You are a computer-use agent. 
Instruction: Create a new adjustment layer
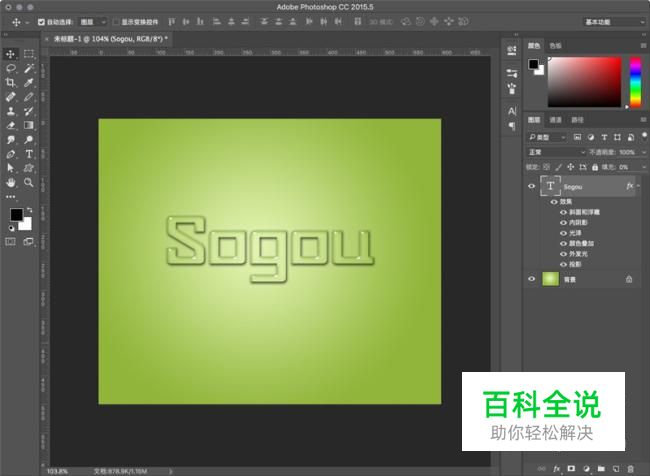tap(586, 469)
